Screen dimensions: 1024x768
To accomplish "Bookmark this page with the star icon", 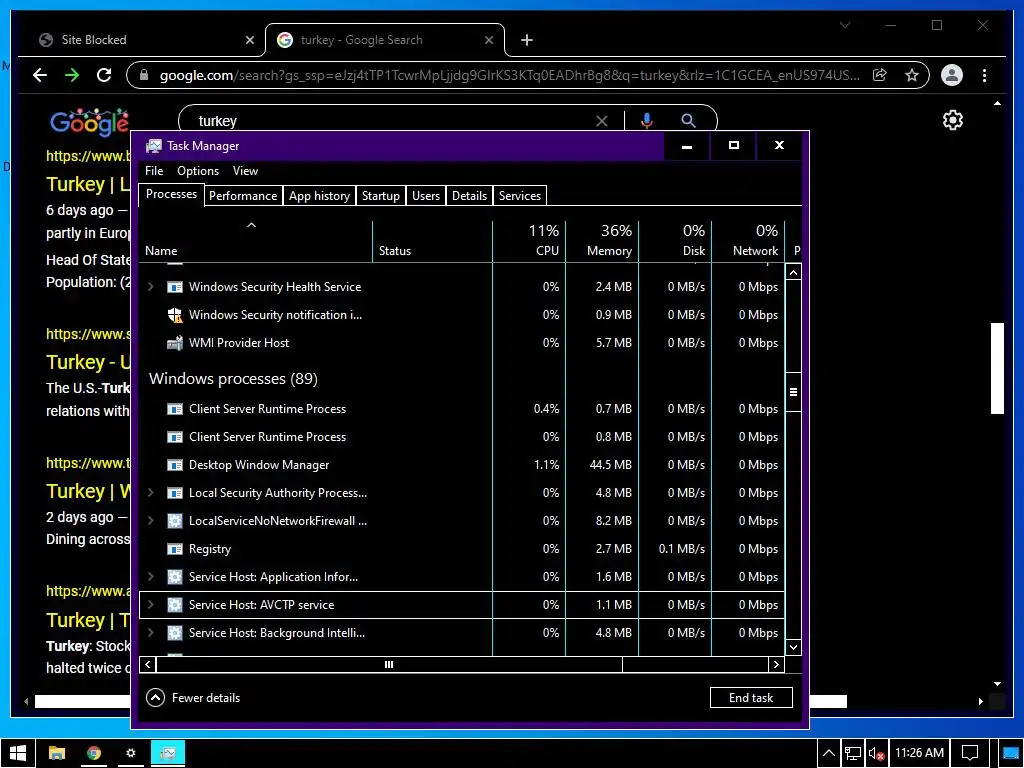I will pos(912,75).
